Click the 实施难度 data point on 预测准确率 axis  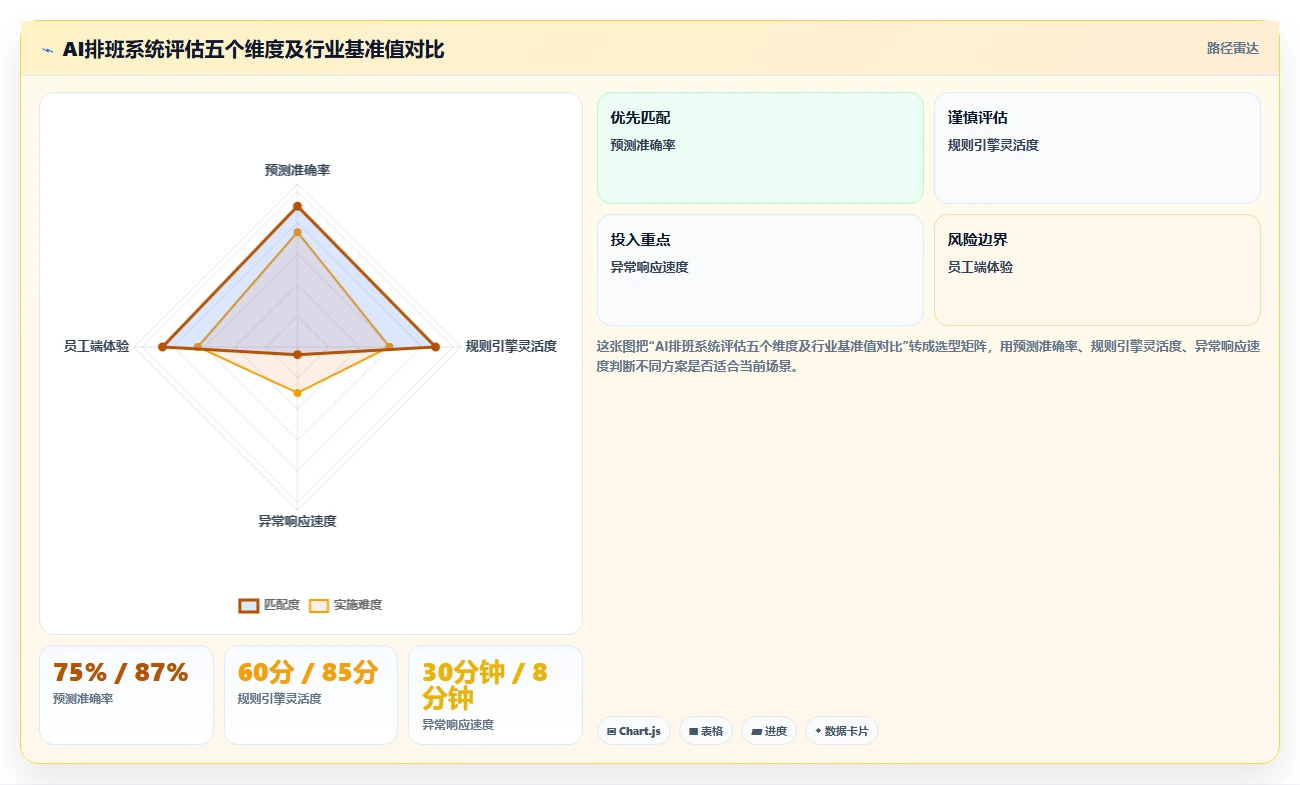tap(297, 232)
